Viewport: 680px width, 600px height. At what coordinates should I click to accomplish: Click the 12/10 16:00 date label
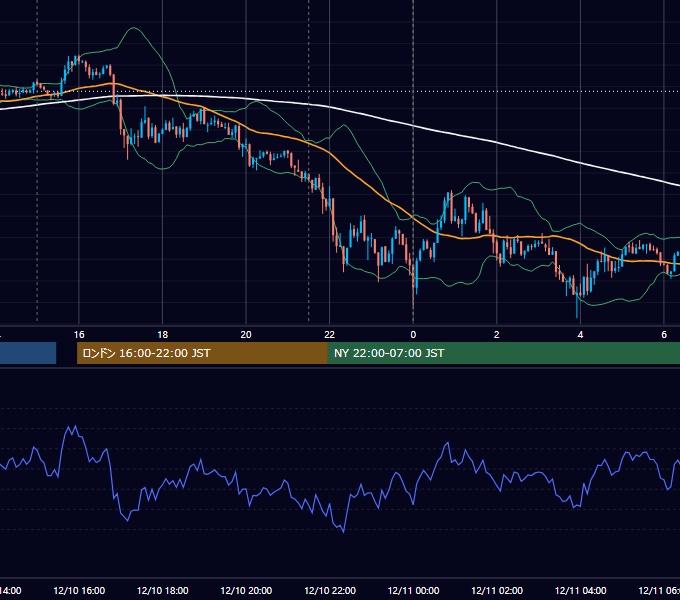(x=79, y=590)
